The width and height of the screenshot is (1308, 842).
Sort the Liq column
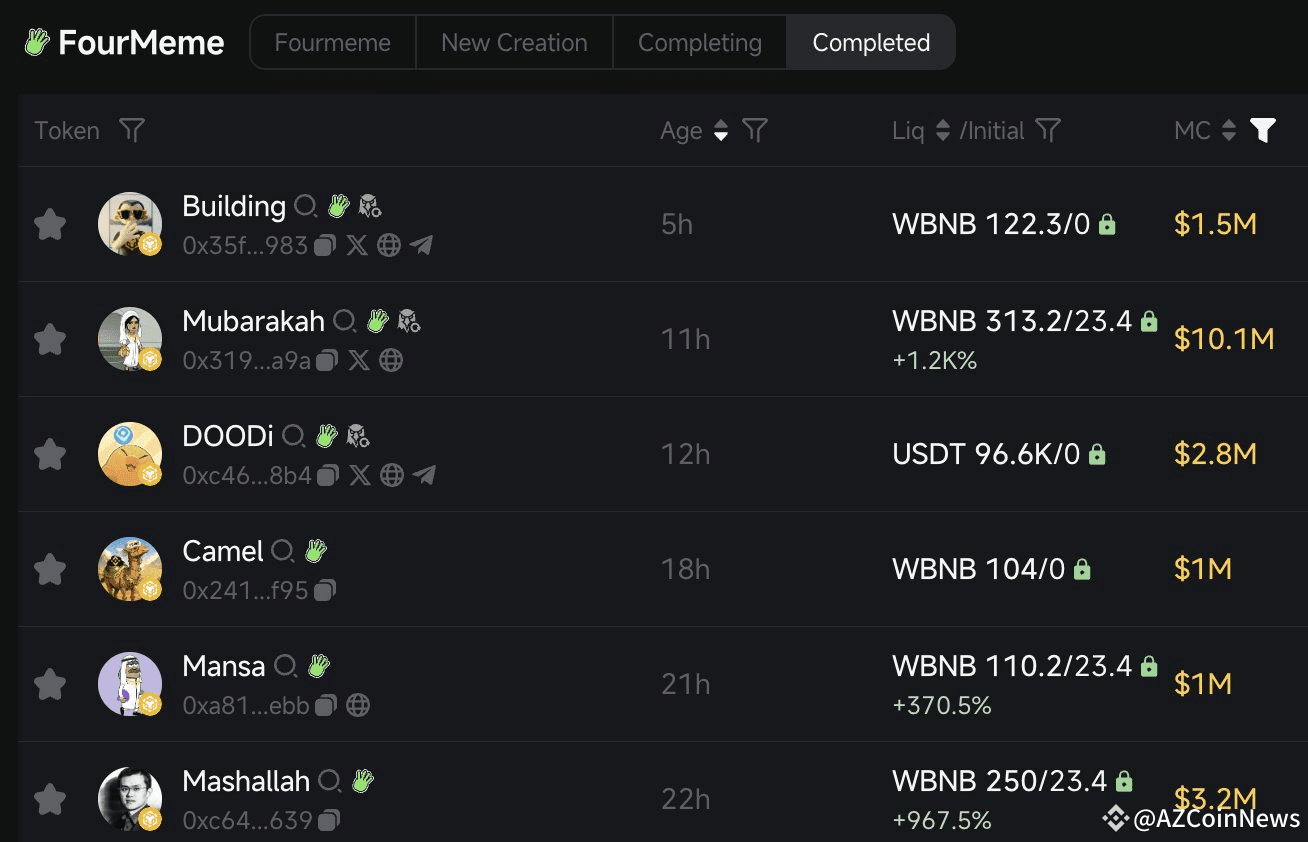click(x=941, y=130)
